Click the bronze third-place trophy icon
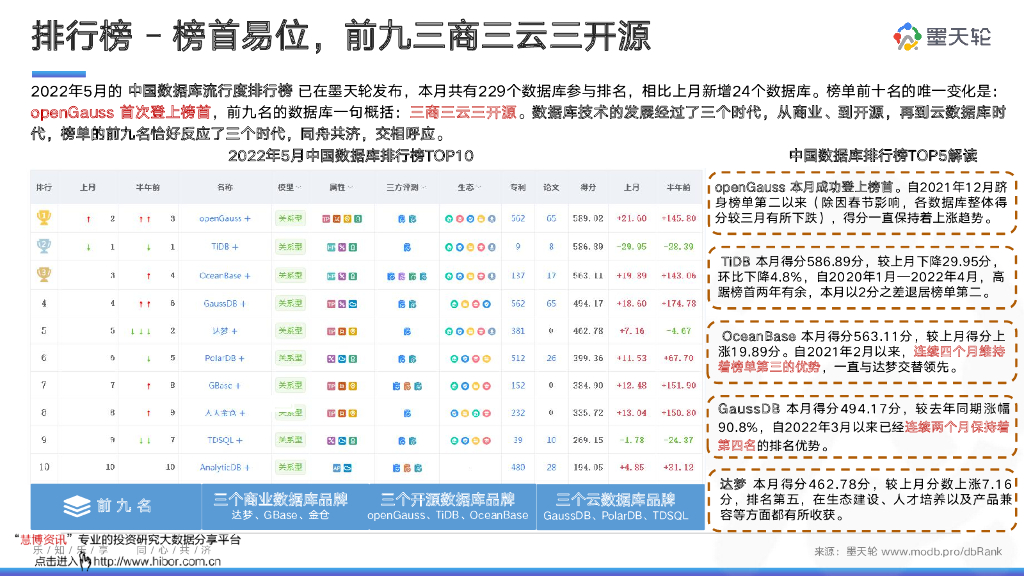This screenshot has width=1024, height=576. click(x=44, y=274)
